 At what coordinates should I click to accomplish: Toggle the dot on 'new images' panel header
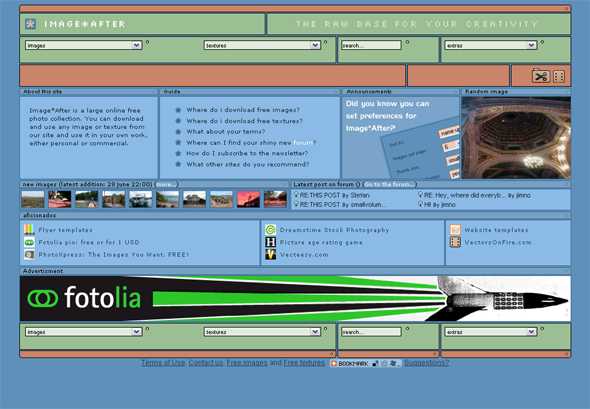pyautogui.click(x=284, y=184)
